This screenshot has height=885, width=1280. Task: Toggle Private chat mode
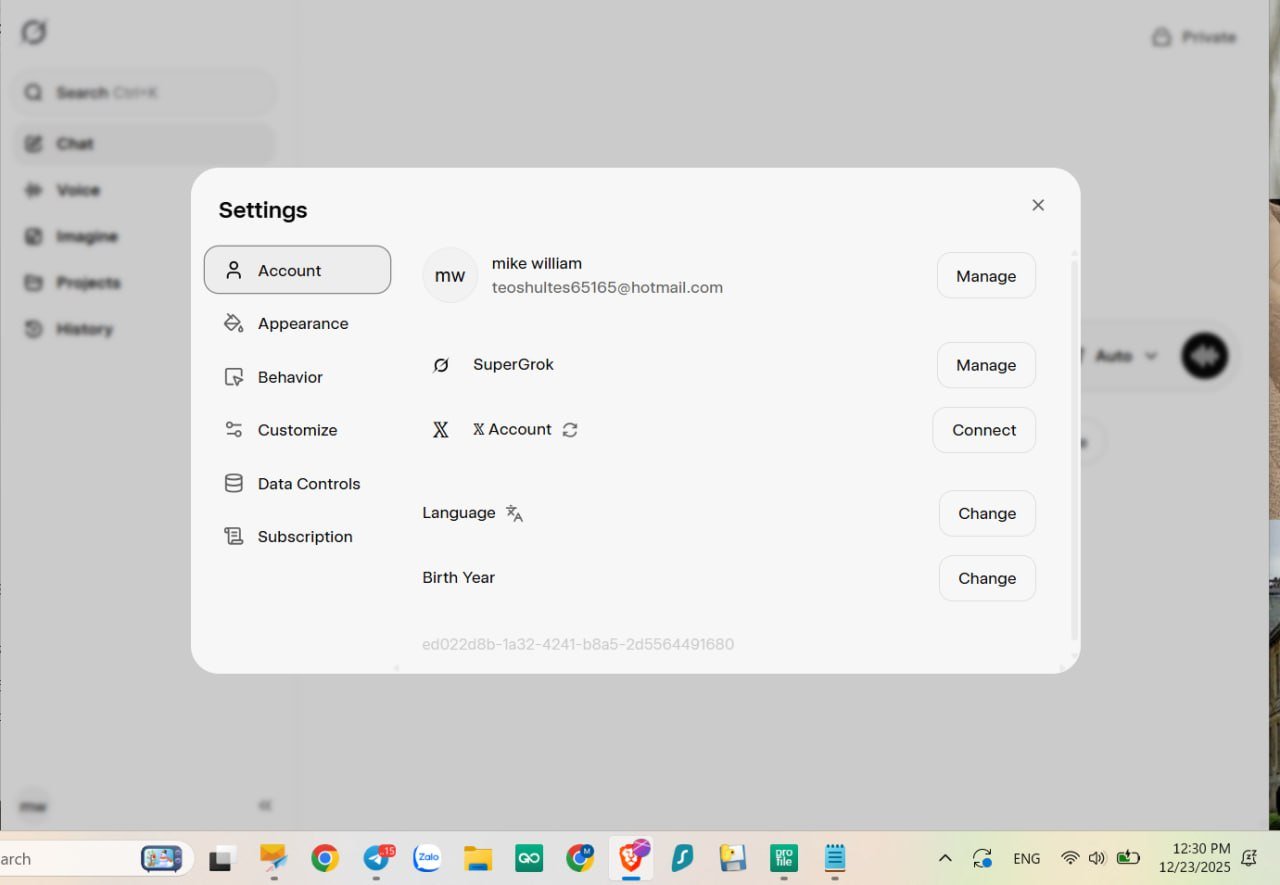pyautogui.click(x=1194, y=38)
